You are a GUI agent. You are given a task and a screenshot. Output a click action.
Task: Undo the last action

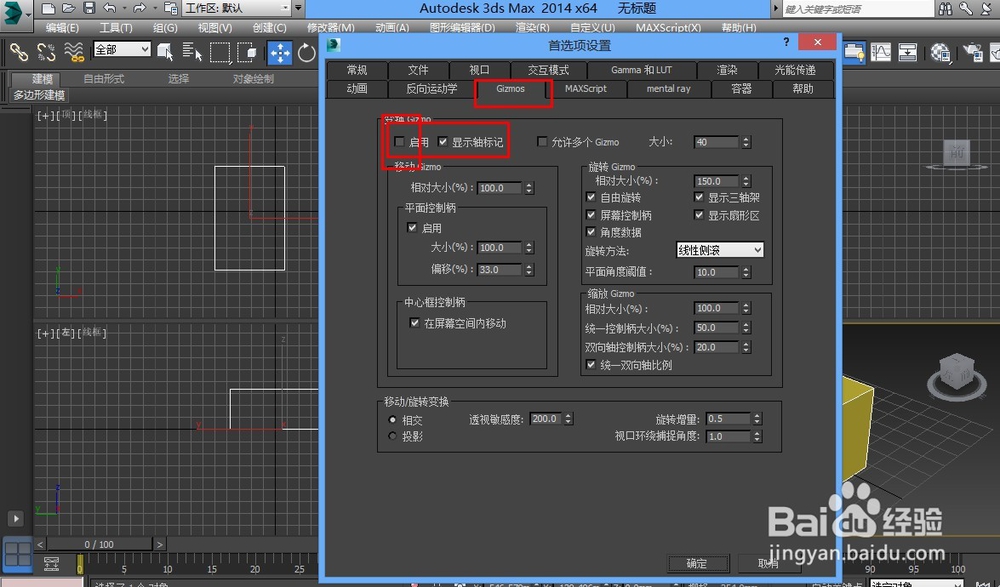click(x=110, y=8)
